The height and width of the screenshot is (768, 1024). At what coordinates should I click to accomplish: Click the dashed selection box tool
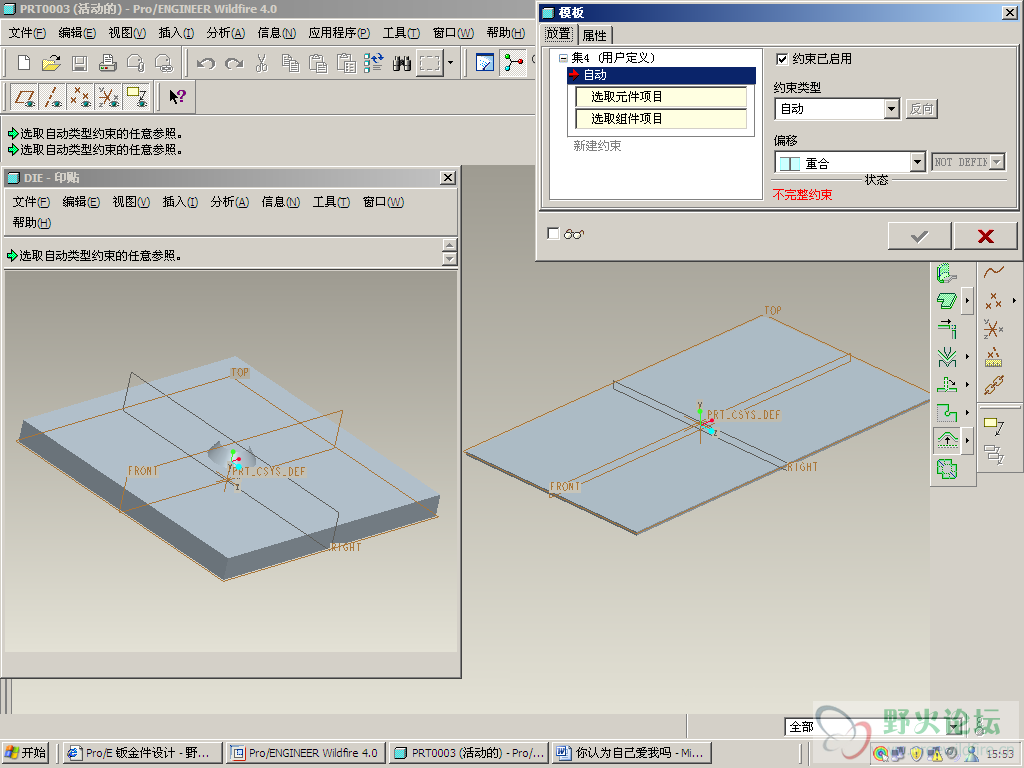(x=430, y=63)
